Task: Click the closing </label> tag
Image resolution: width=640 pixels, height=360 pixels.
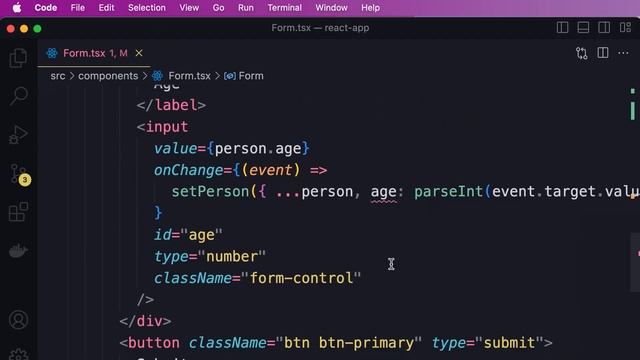Action: [x=171, y=105]
